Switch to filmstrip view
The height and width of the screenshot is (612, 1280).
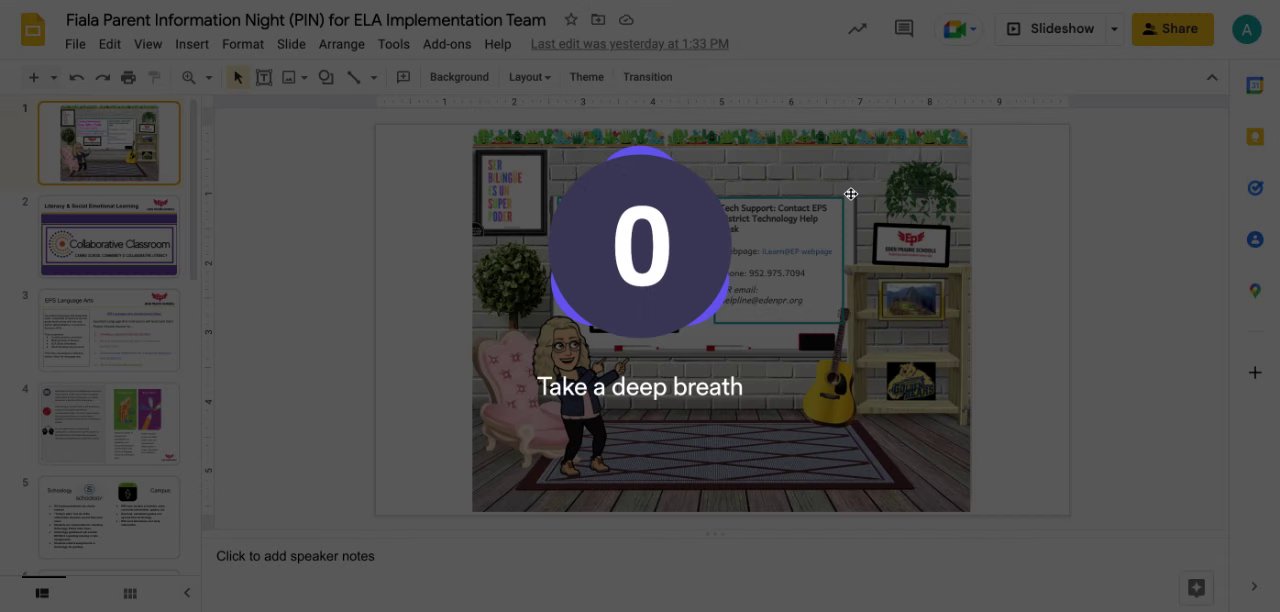point(42,593)
